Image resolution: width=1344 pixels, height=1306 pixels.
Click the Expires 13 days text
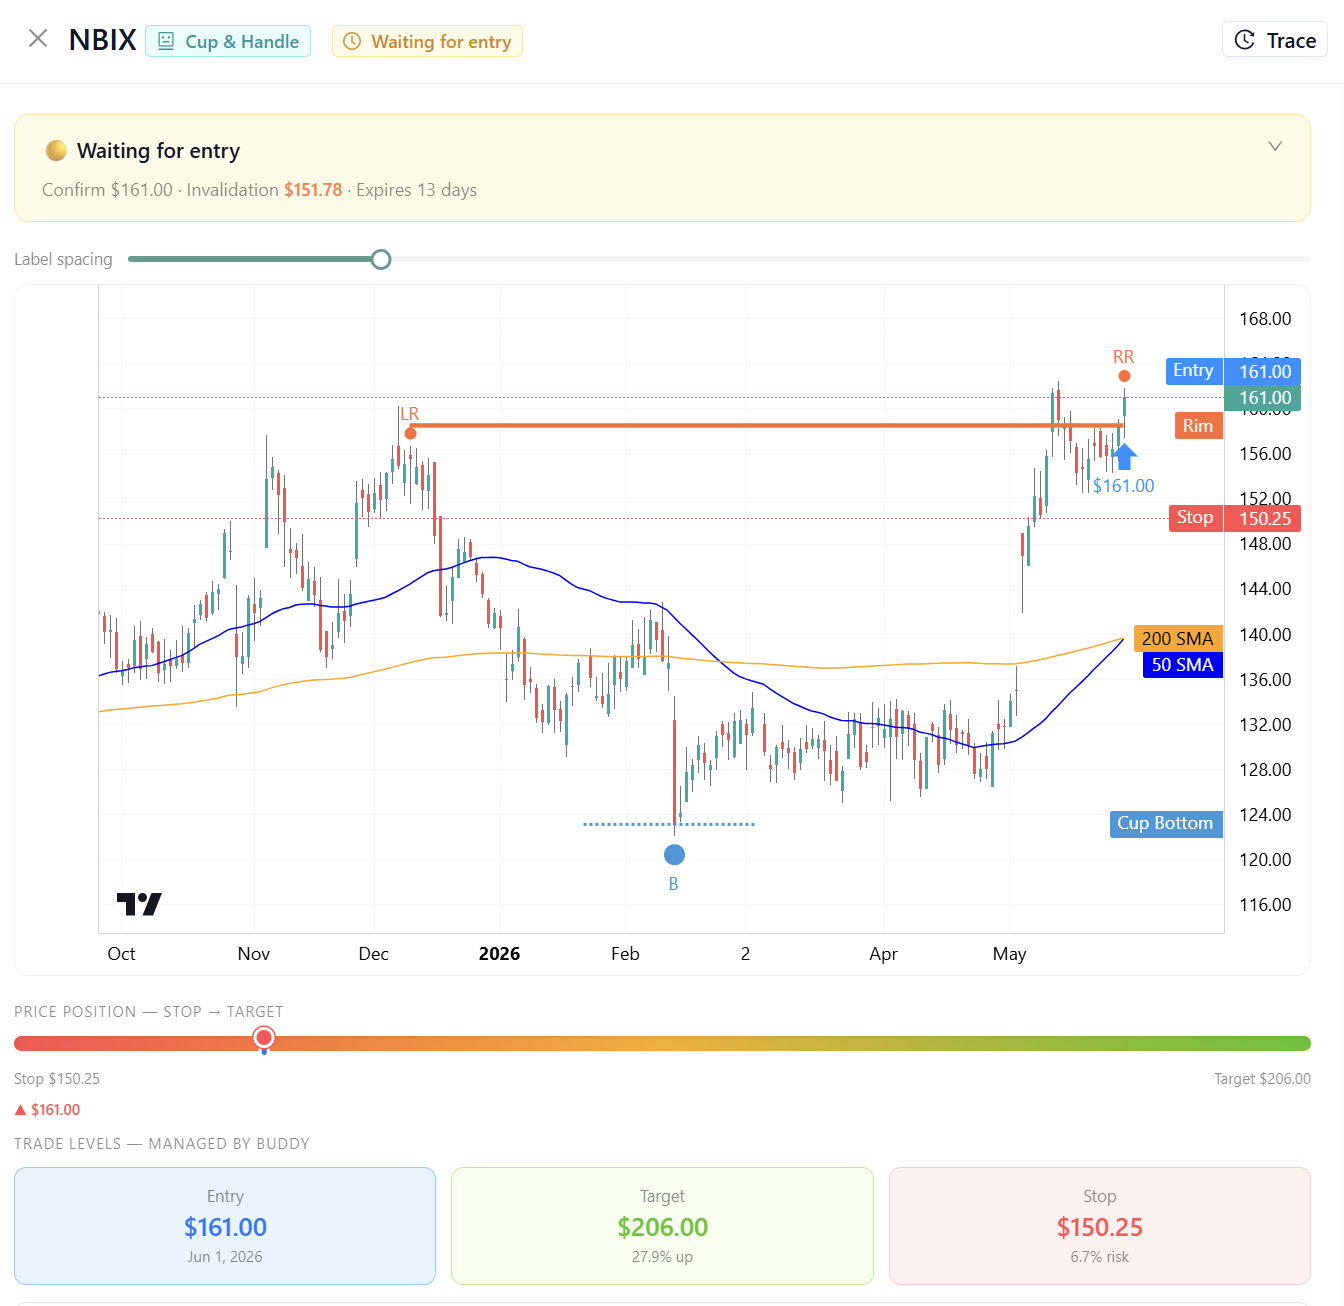416,190
